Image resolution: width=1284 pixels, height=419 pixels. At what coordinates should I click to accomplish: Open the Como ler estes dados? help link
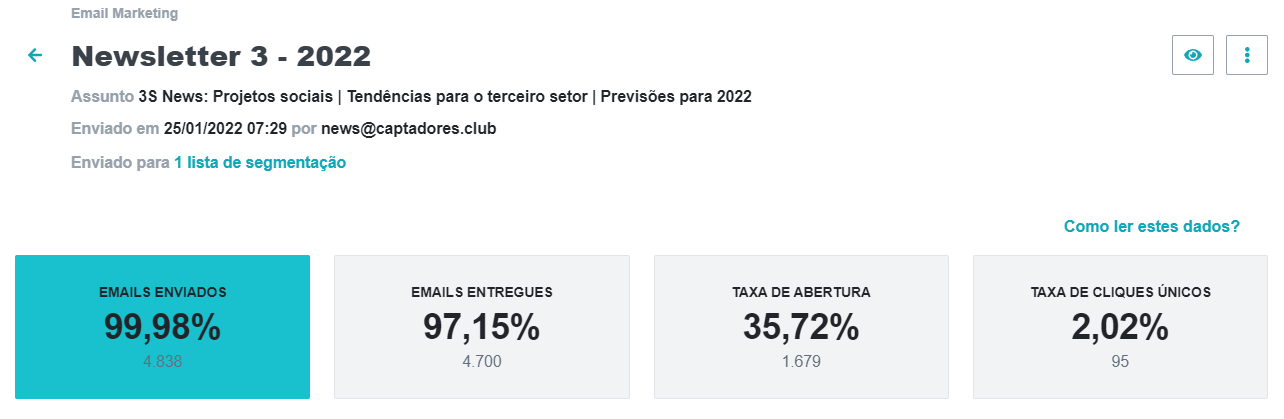pyautogui.click(x=1152, y=227)
